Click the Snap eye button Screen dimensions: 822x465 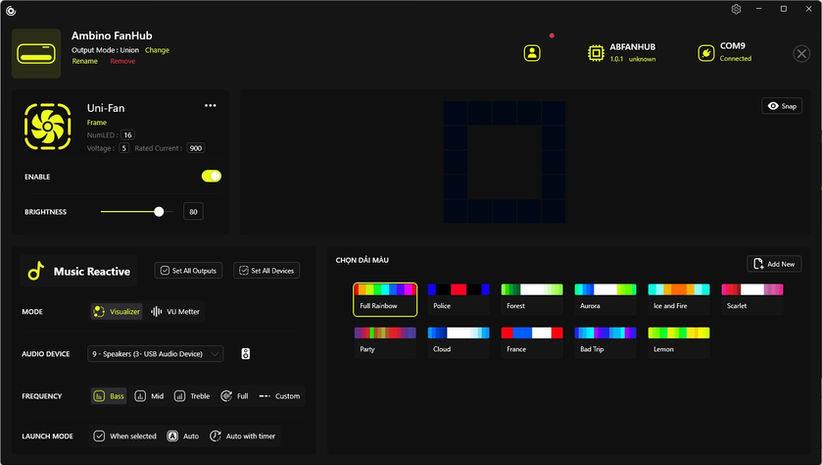click(x=782, y=106)
